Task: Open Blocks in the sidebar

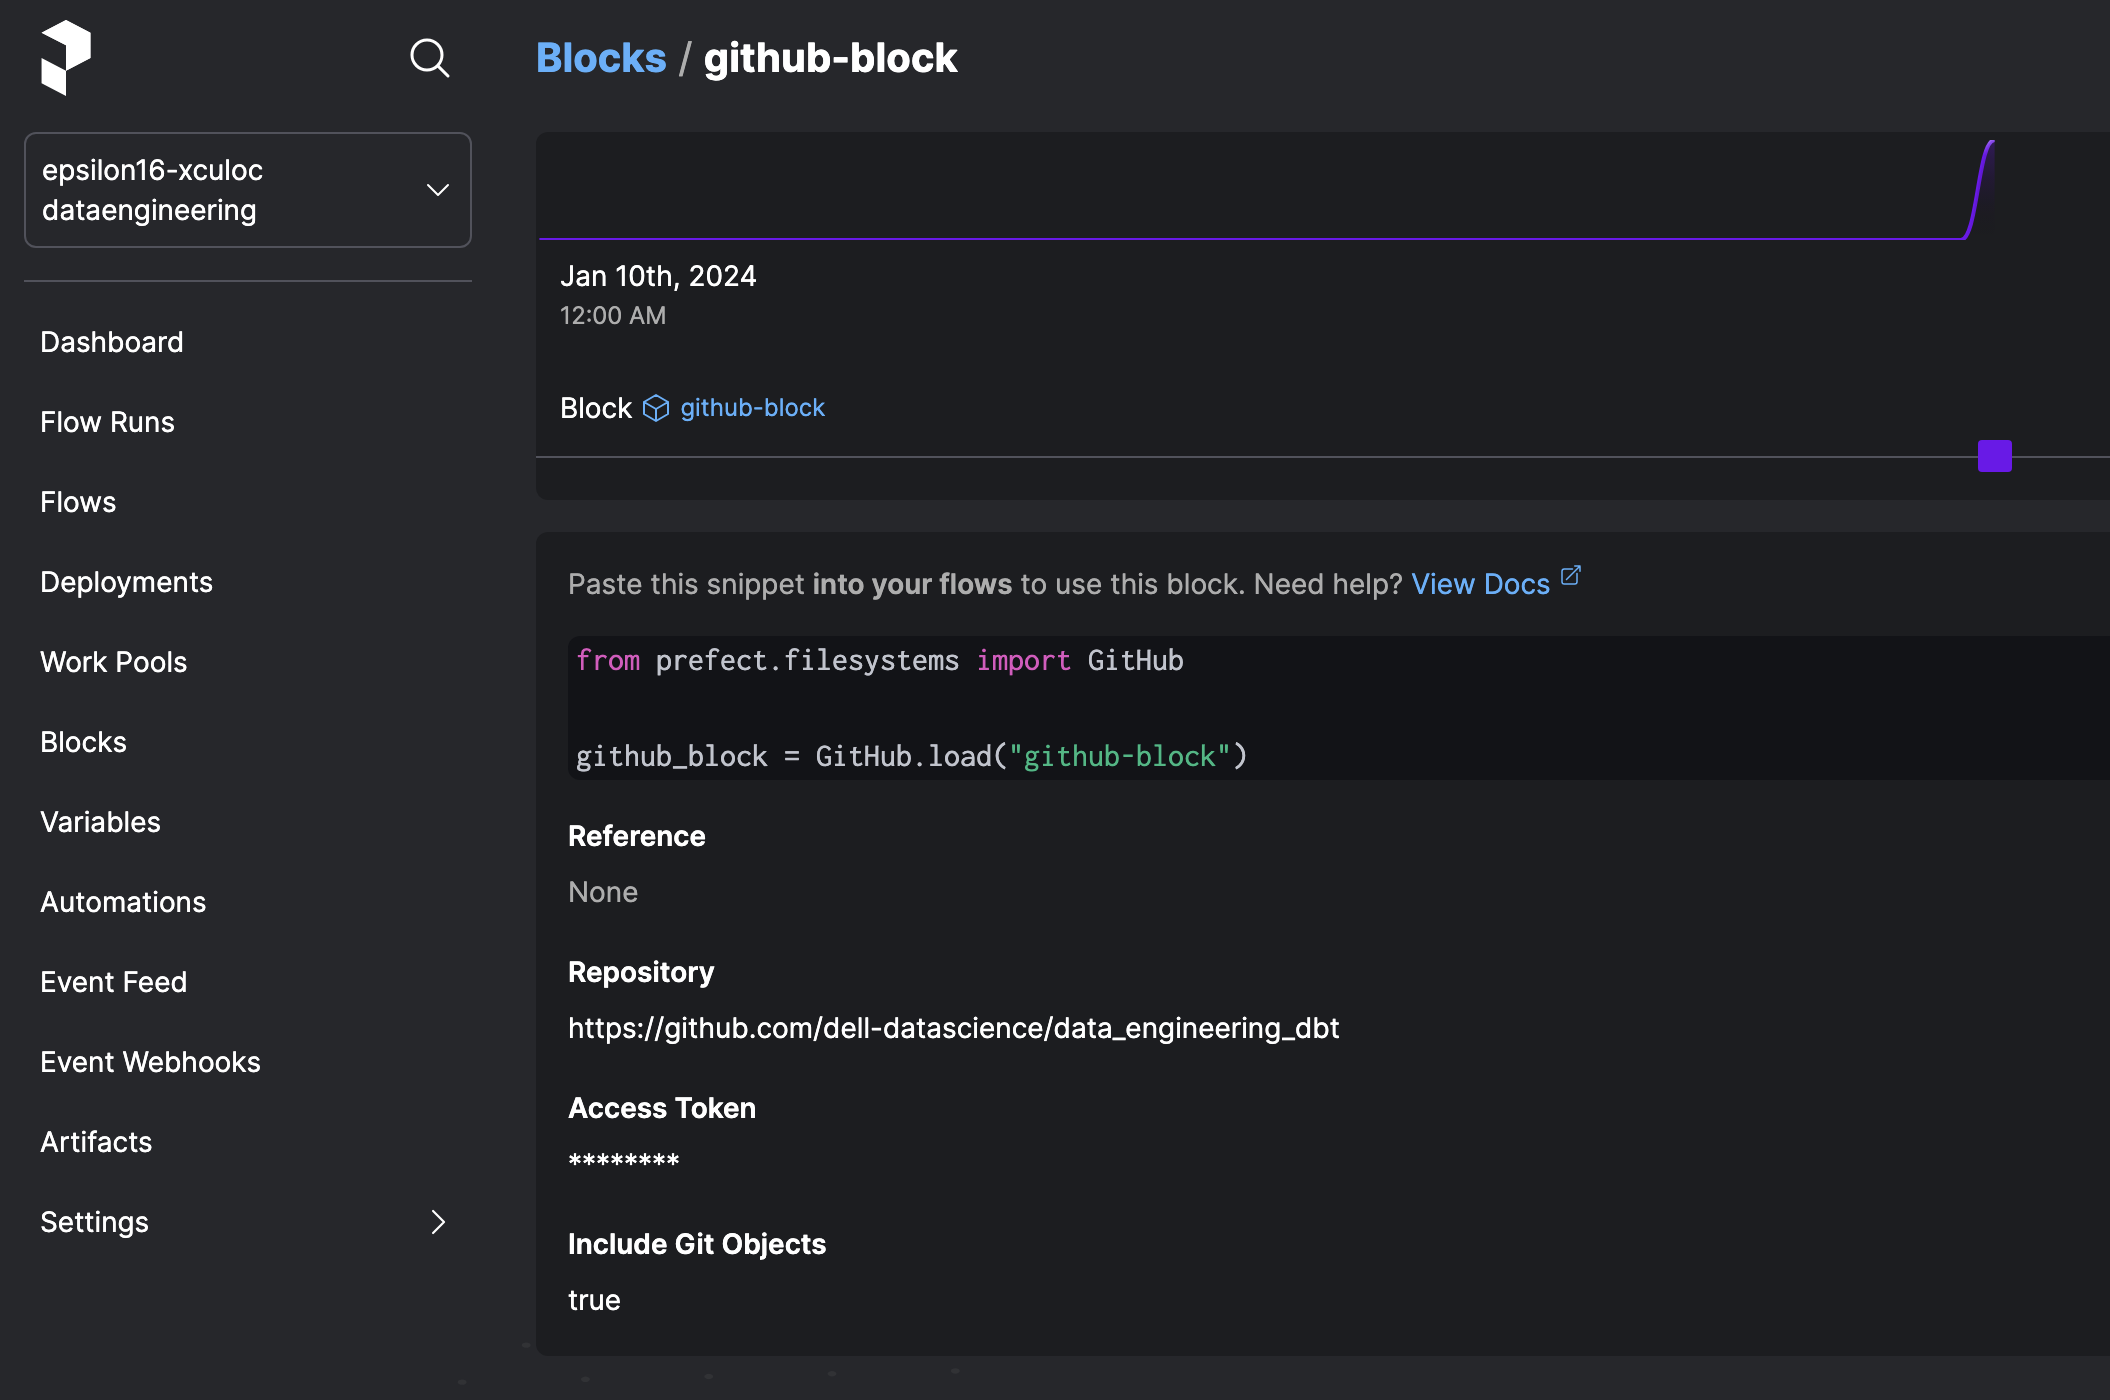Action: [x=84, y=742]
